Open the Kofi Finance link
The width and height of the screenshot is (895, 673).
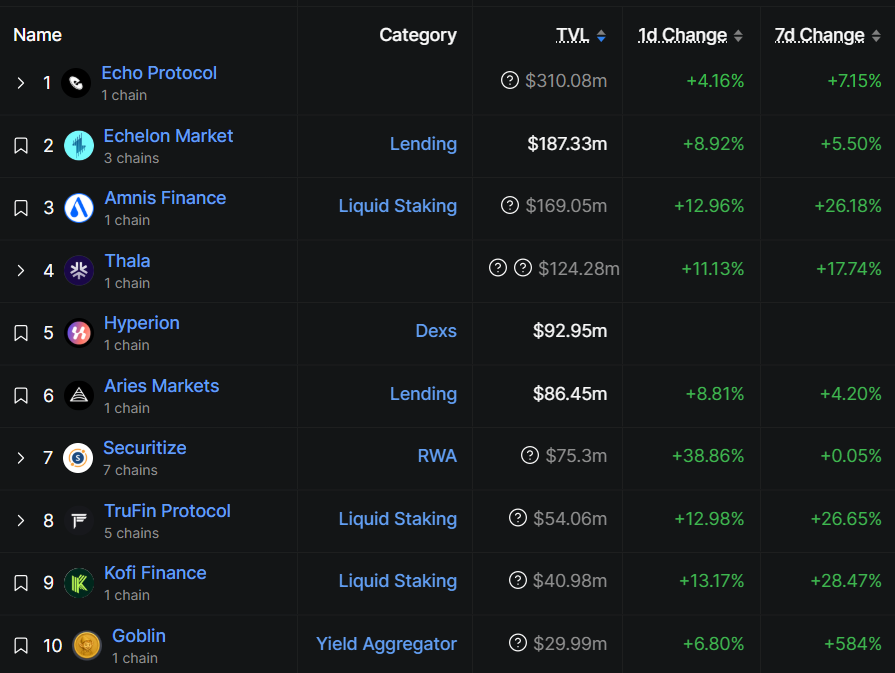pos(155,573)
